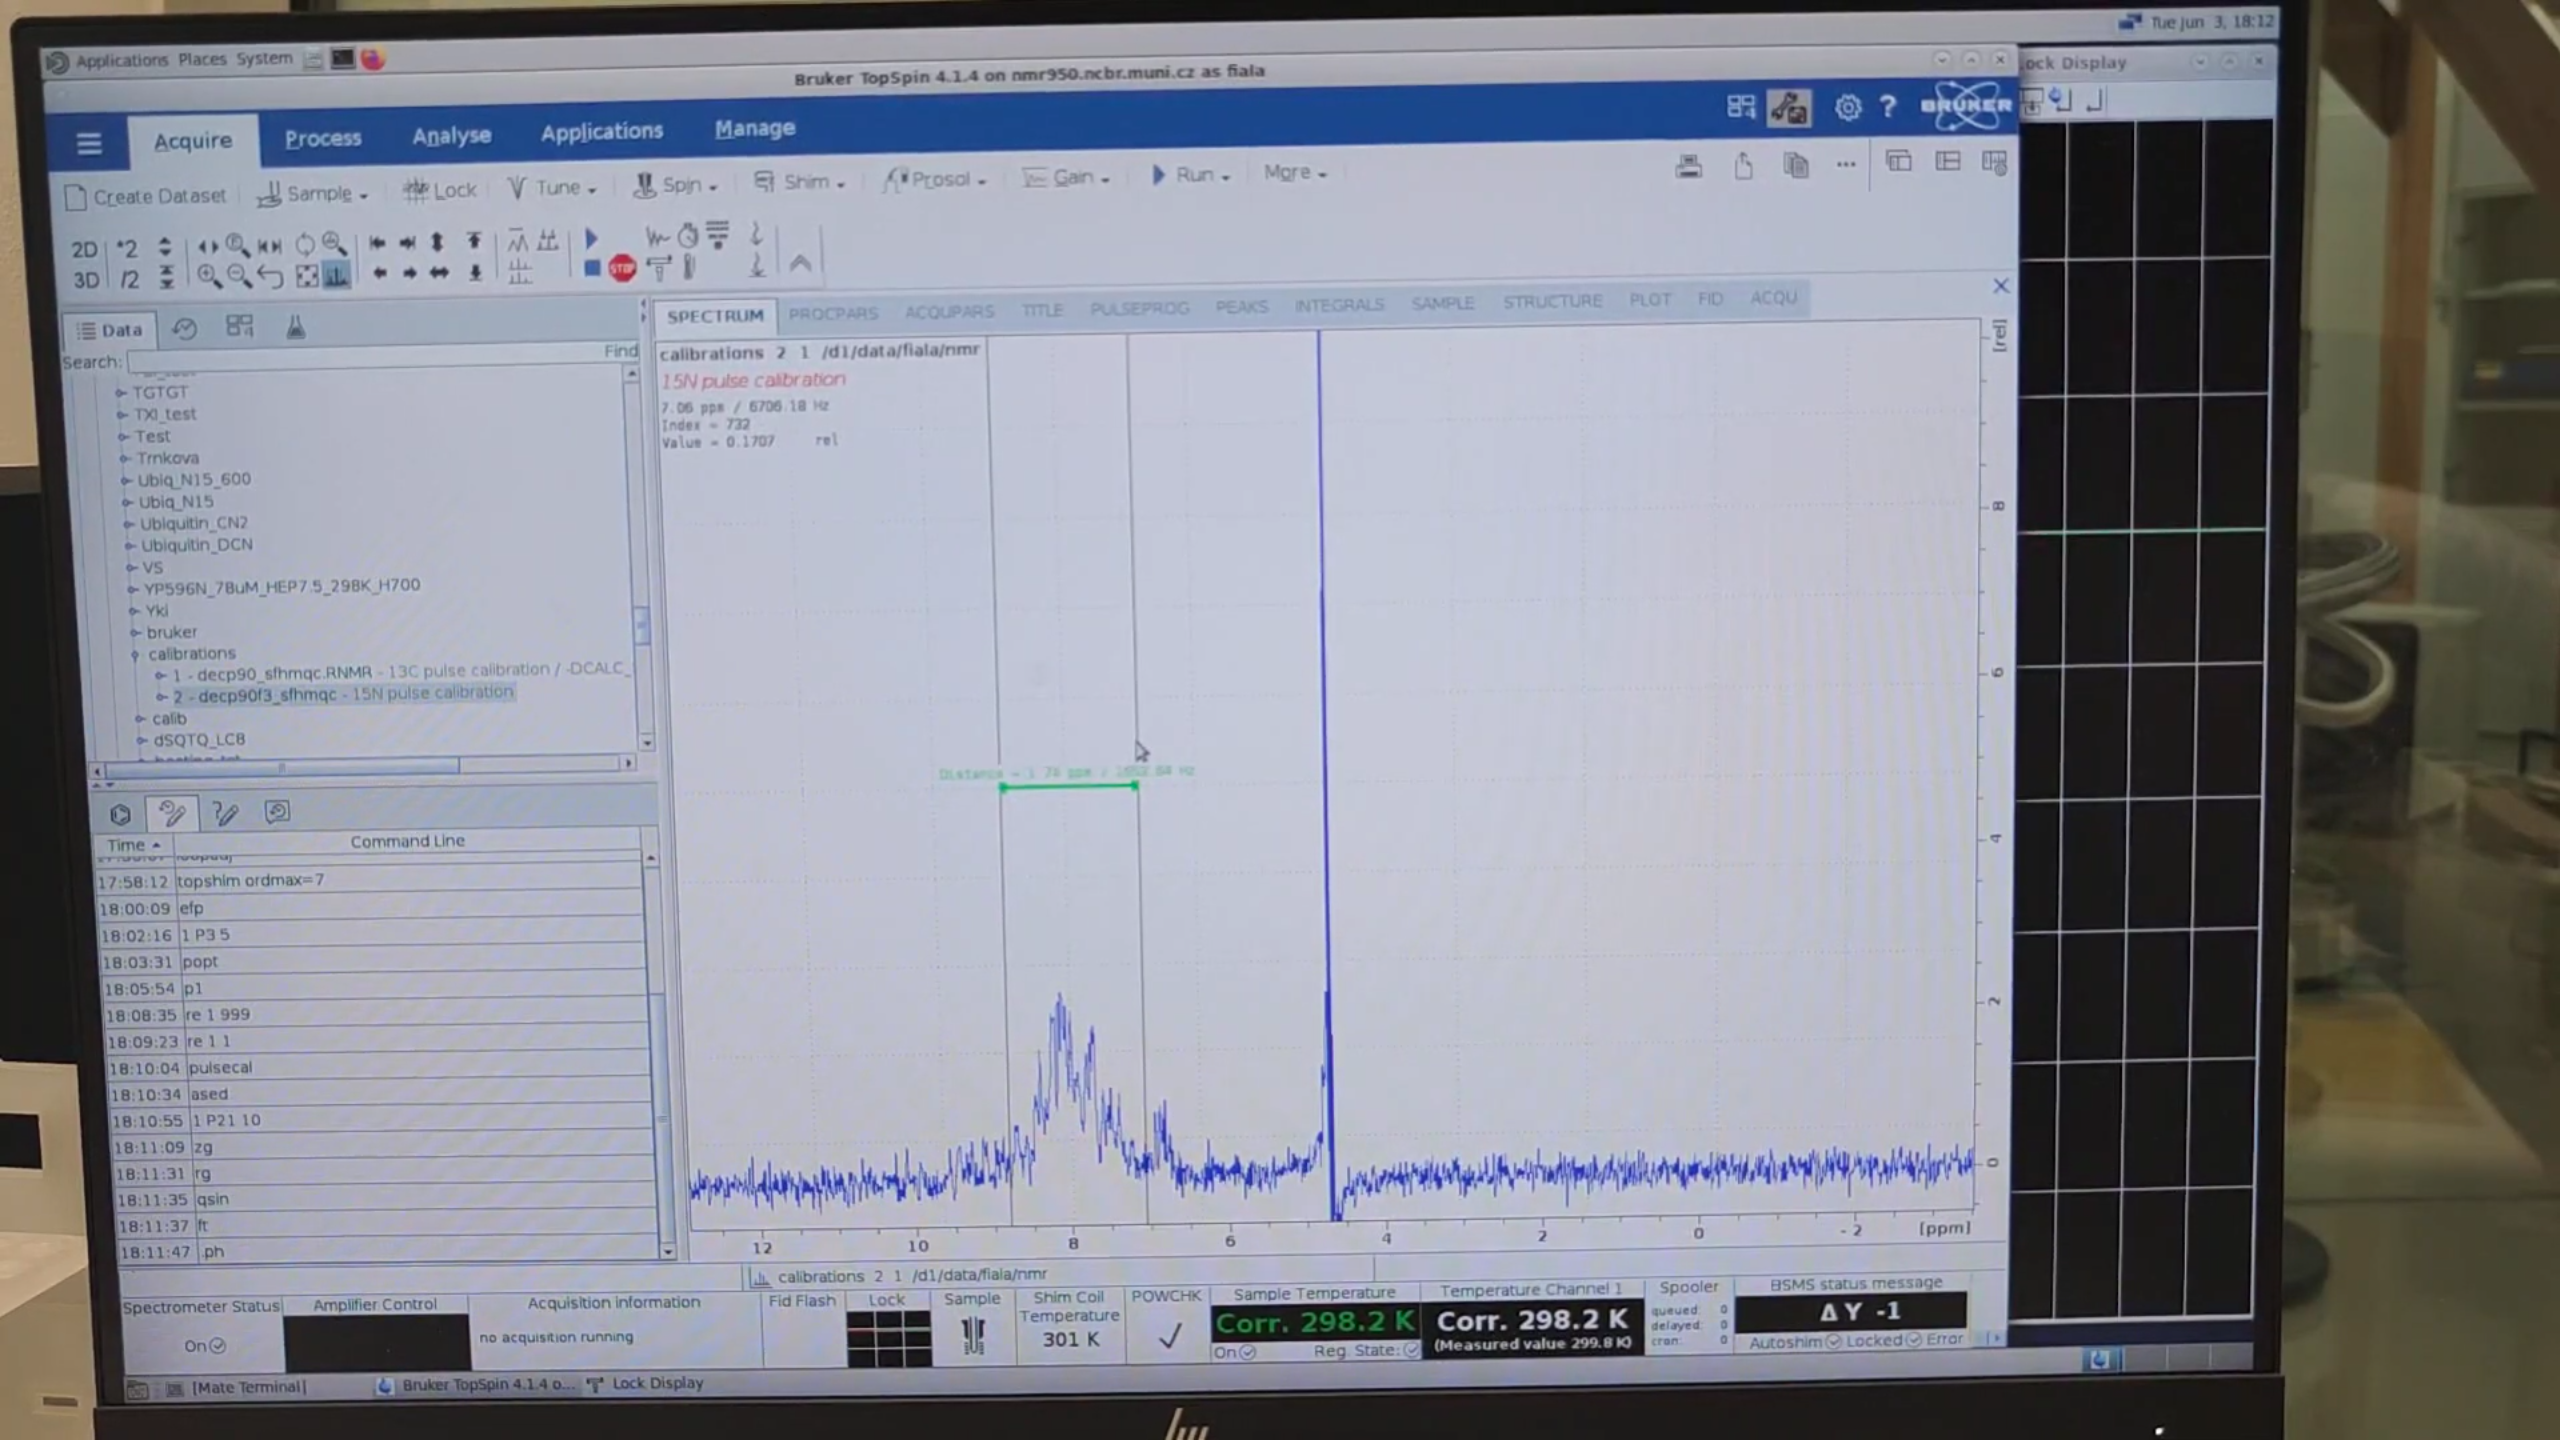
Task: Open the thermometer temperature icon
Action: [x=689, y=267]
